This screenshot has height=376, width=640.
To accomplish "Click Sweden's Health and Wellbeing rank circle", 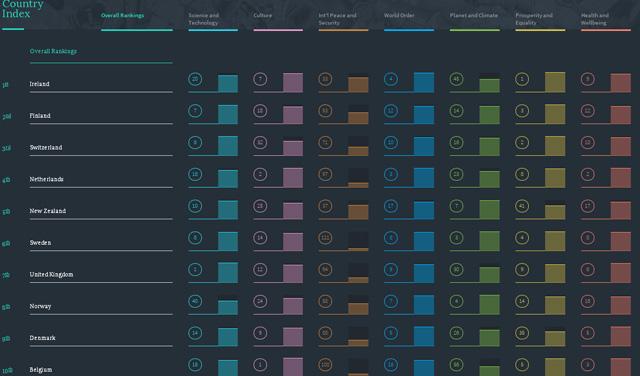I will pos(588,238).
